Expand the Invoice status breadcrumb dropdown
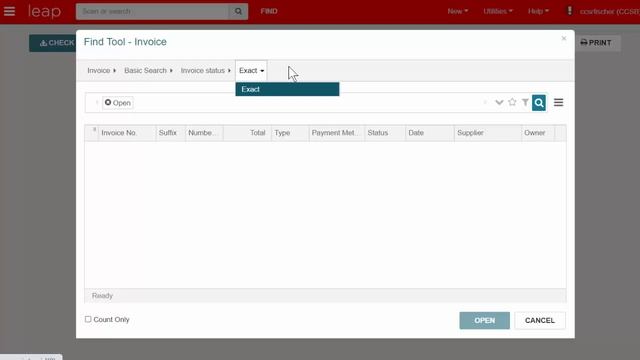Image resolution: width=640 pixels, height=360 pixels. pos(206,71)
